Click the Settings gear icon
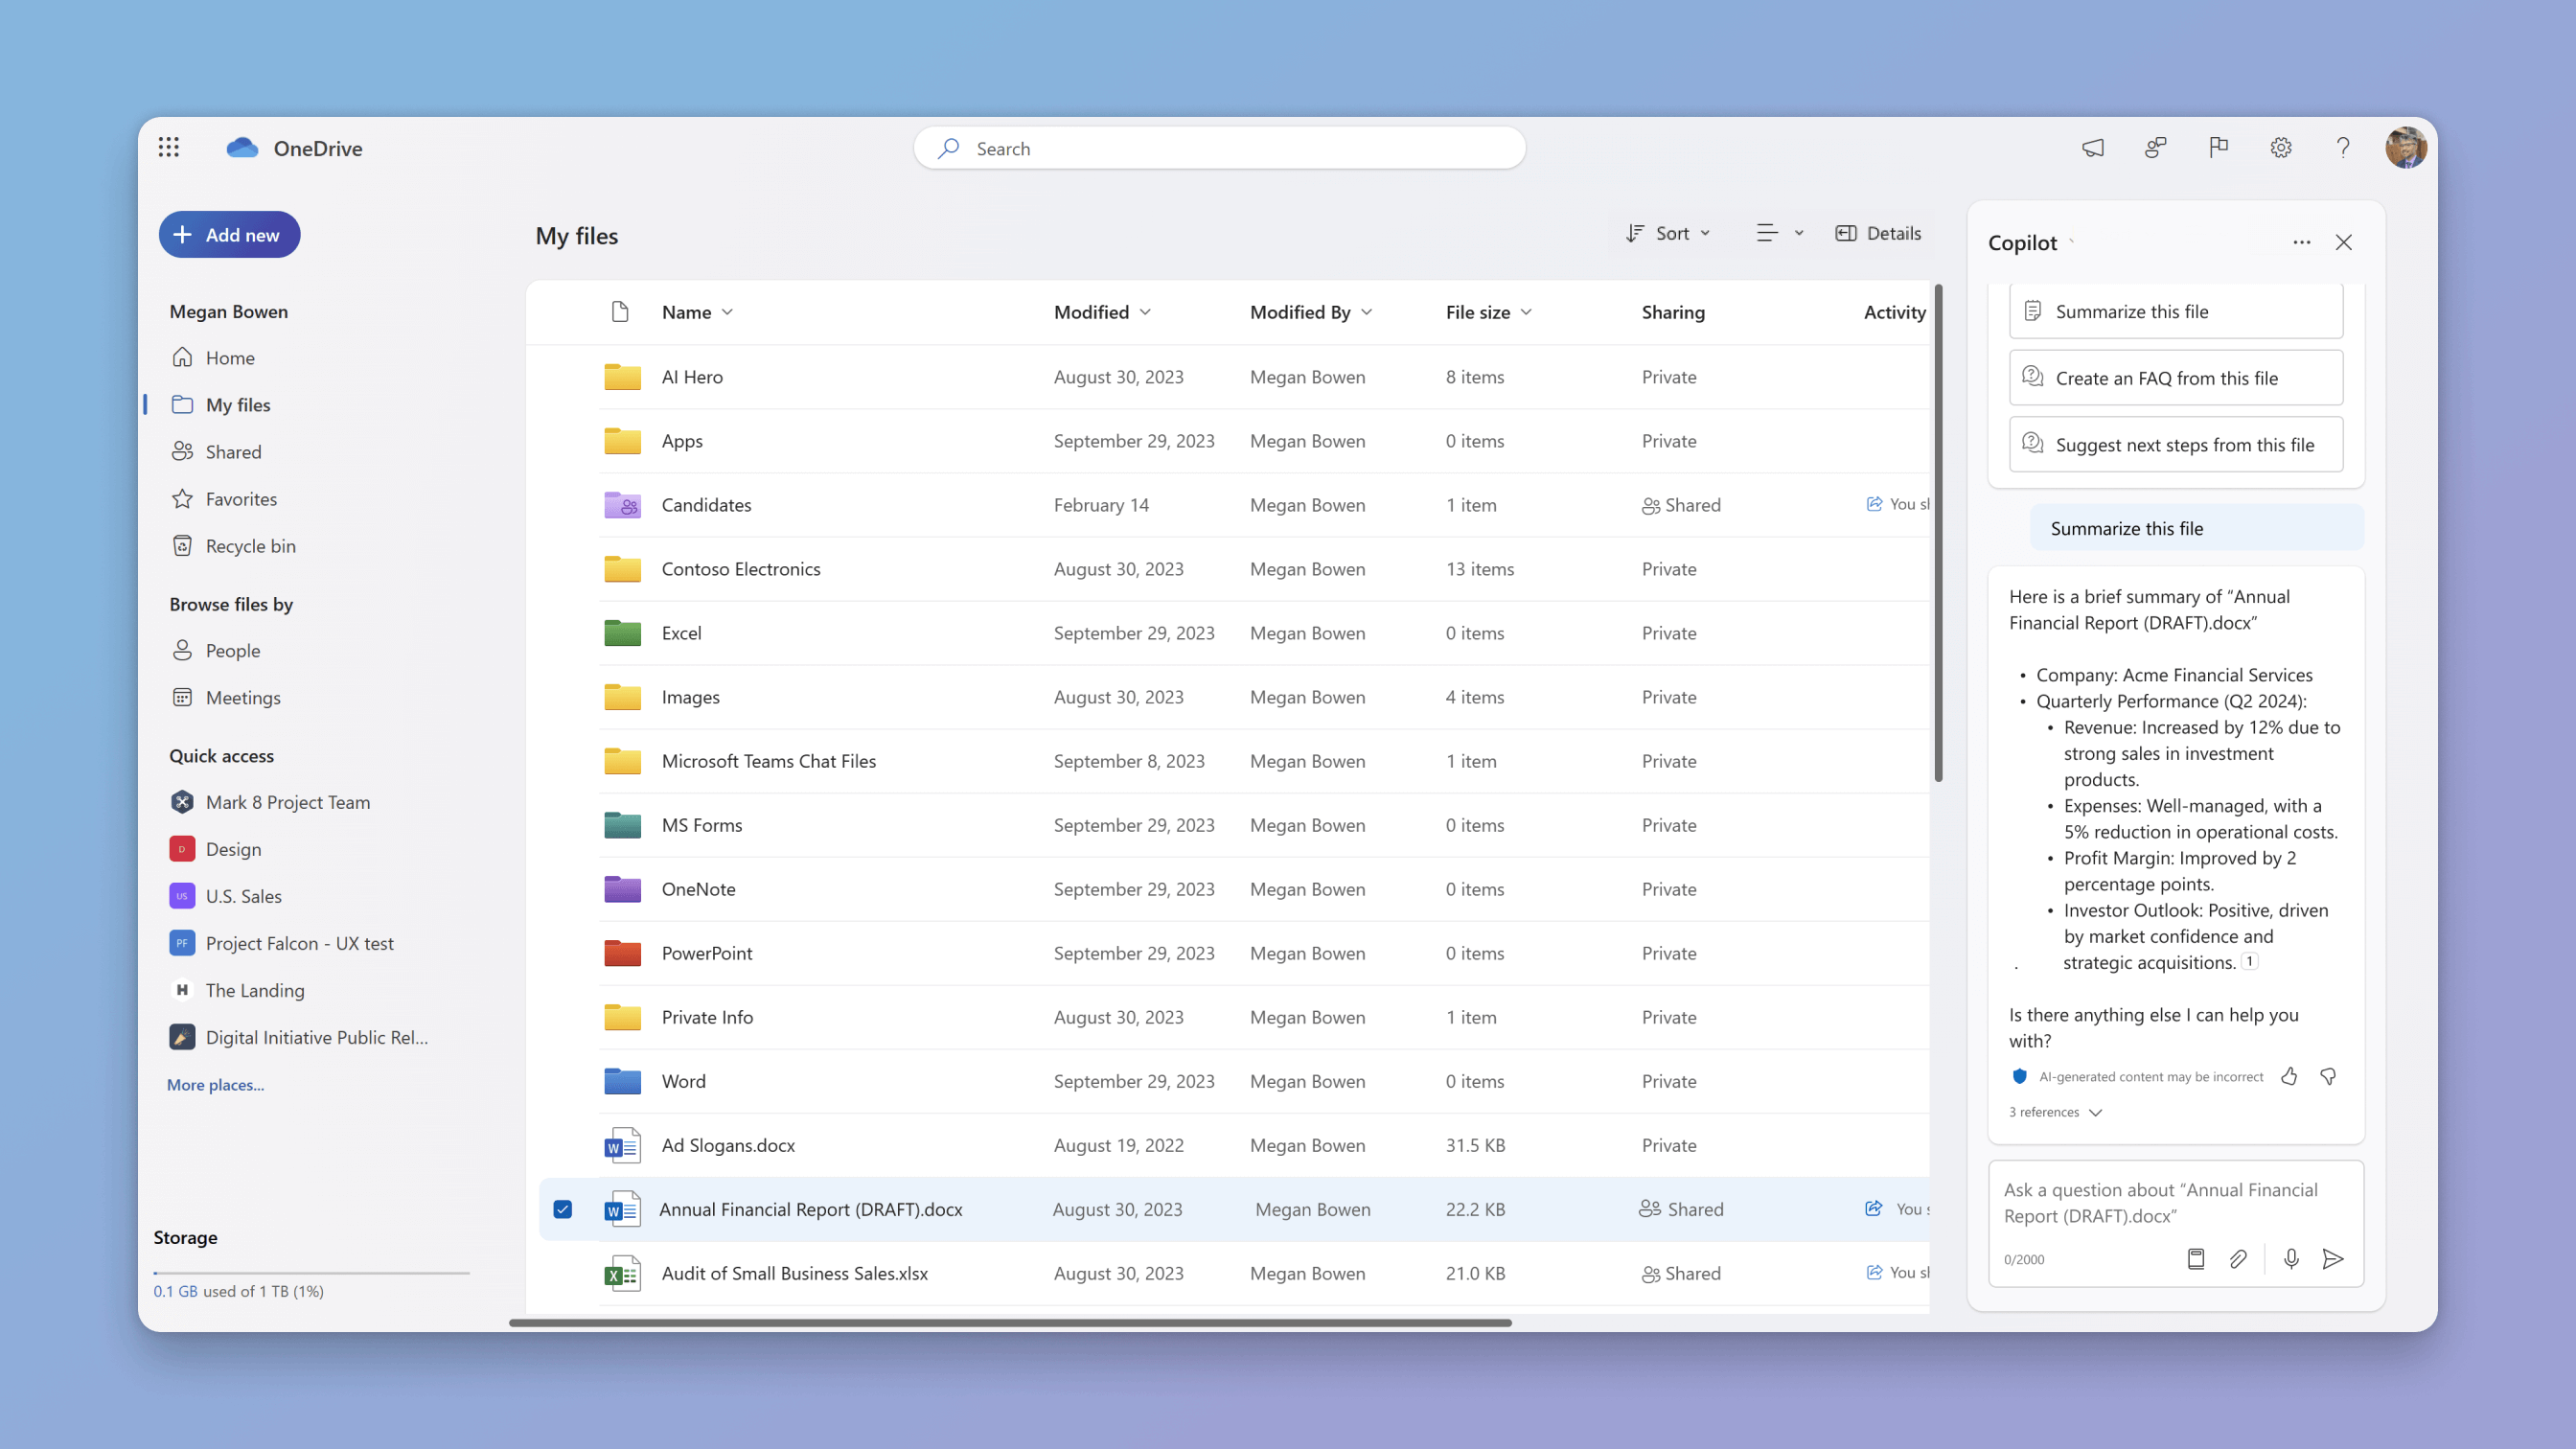 click(2281, 147)
